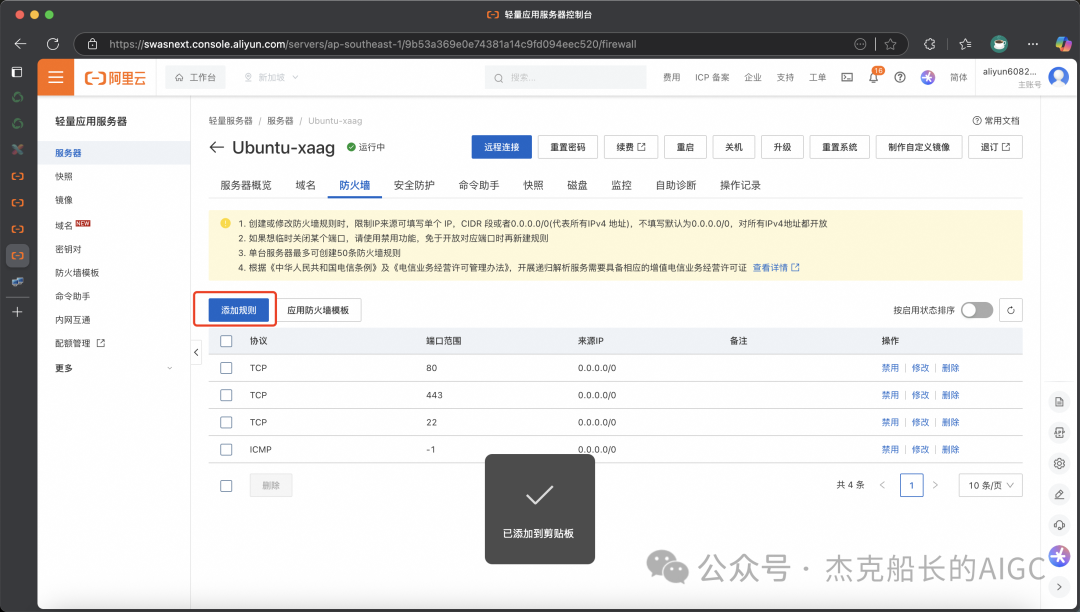
Task: Check the TCP port 443 rule checkbox
Action: pyautogui.click(x=226, y=395)
